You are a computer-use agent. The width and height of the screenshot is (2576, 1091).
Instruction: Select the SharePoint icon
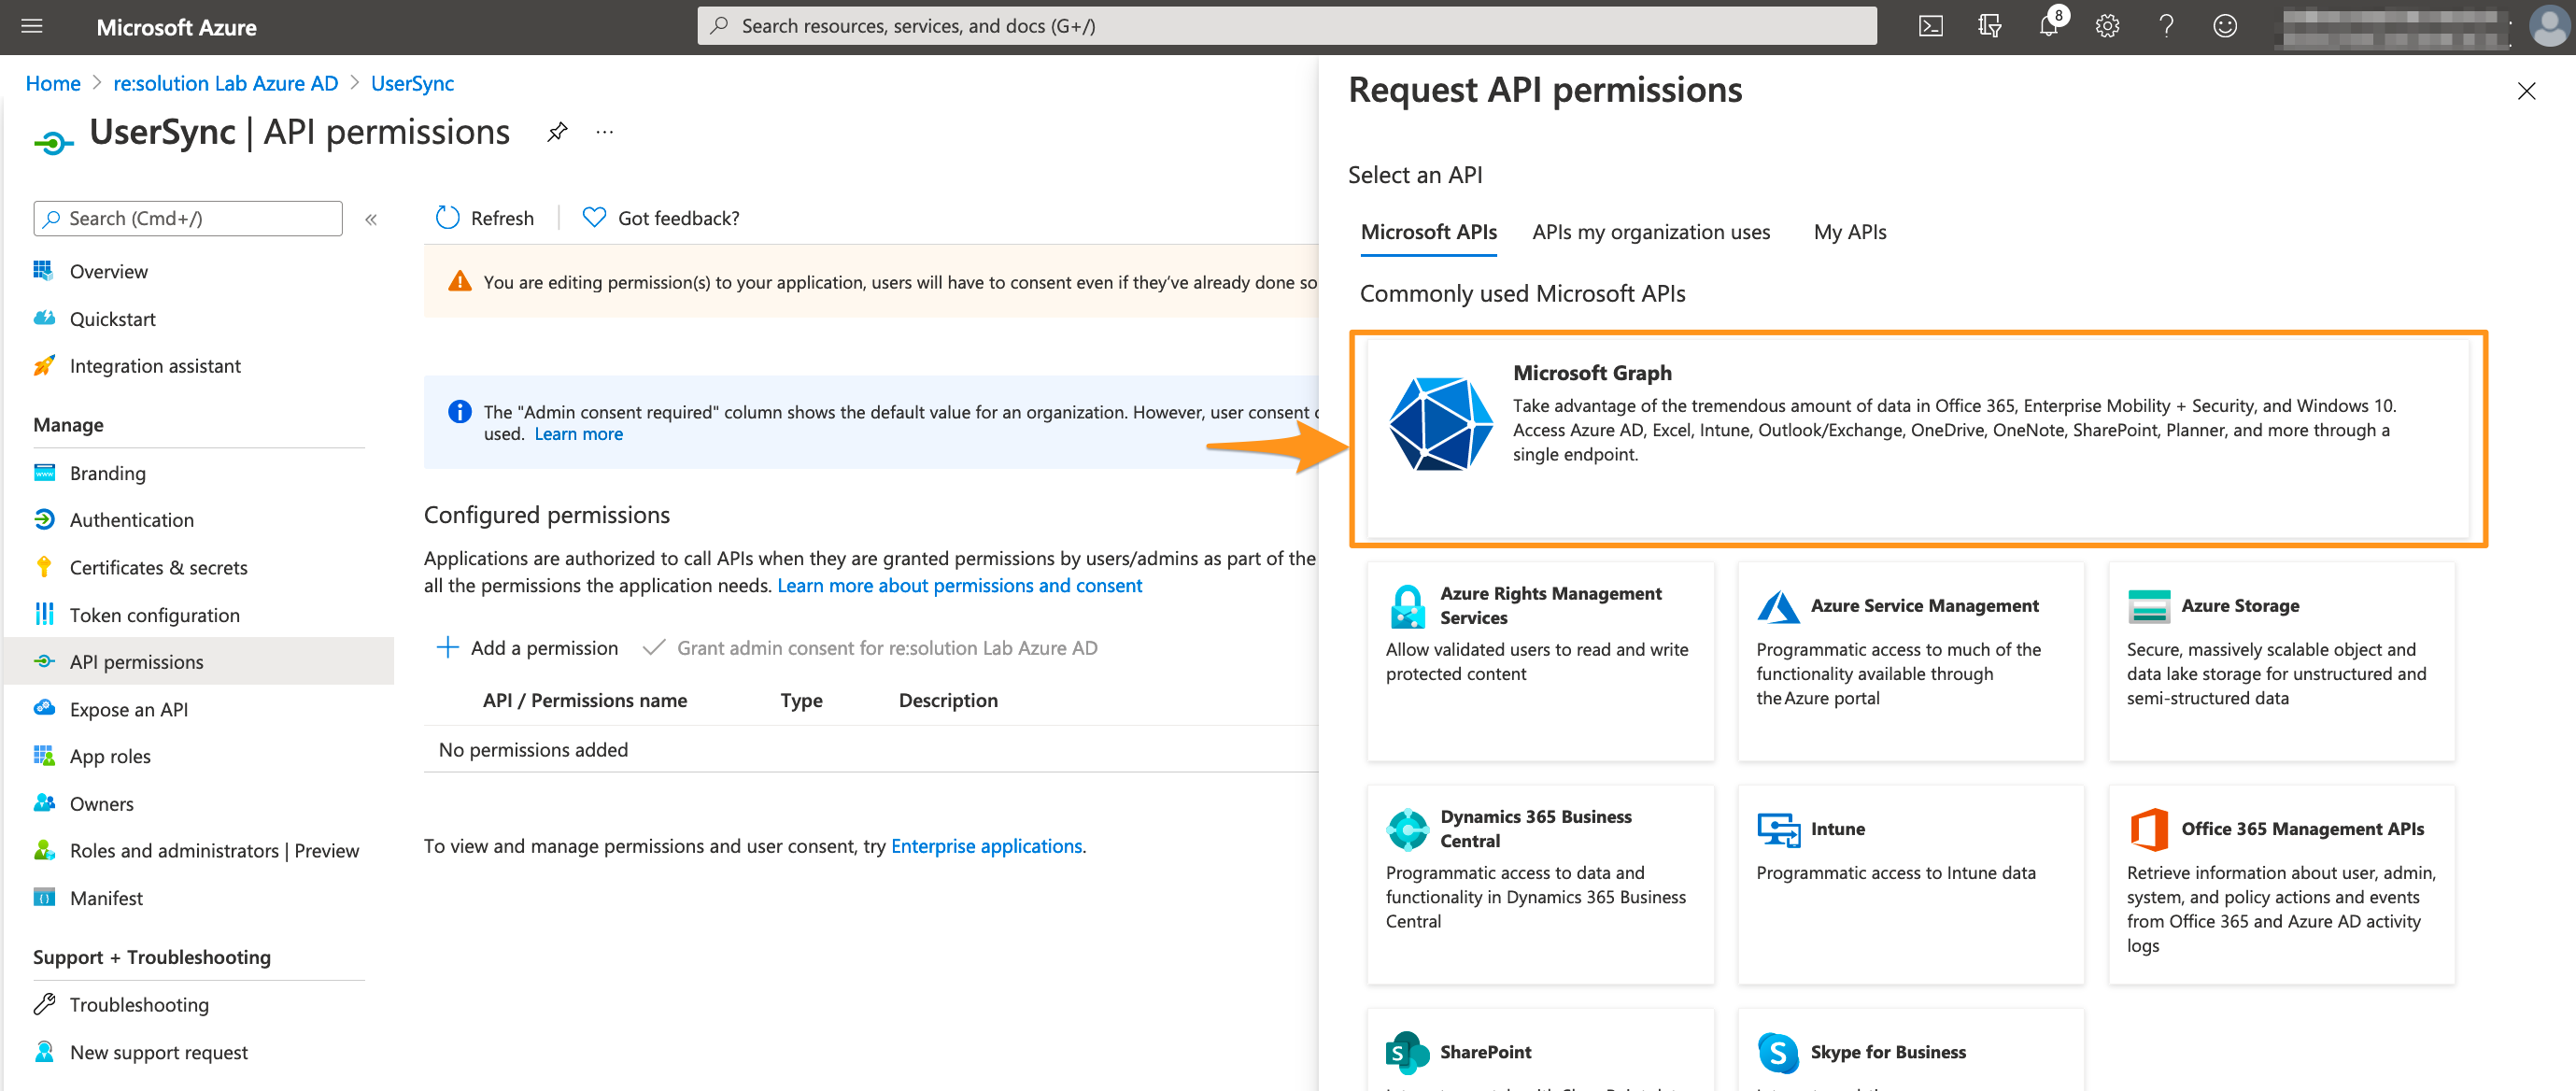point(1407,1052)
